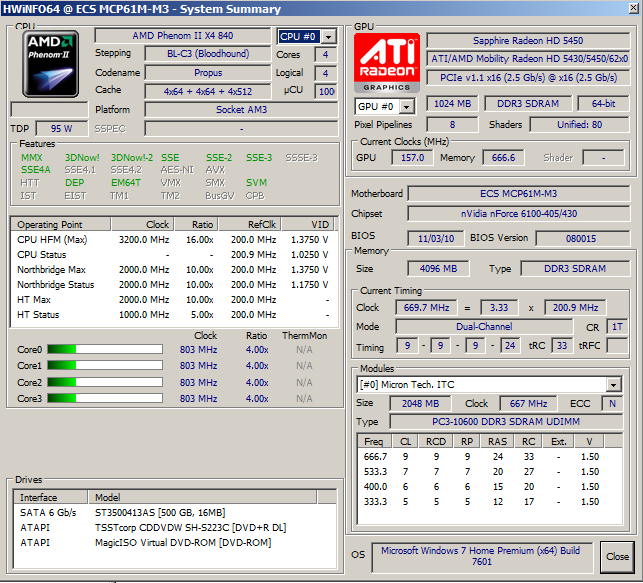Click the Unified: 80 shaders field
This screenshot has height=583, width=643.
click(x=579, y=125)
